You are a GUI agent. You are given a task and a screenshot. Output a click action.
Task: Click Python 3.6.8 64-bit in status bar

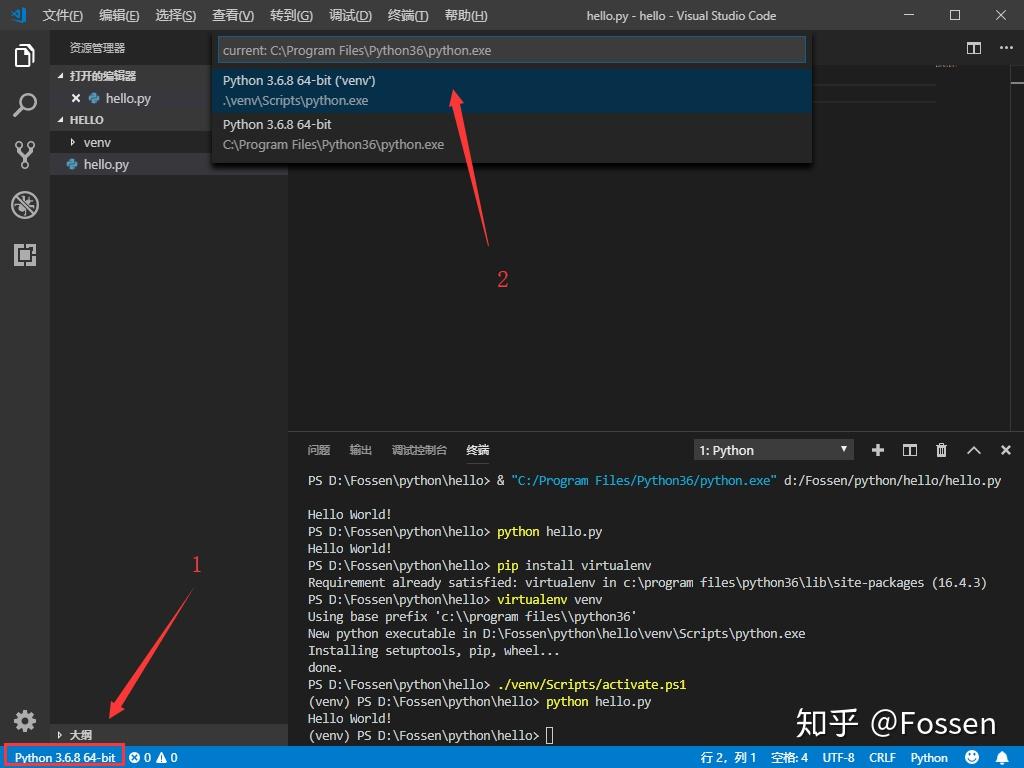click(63, 757)
